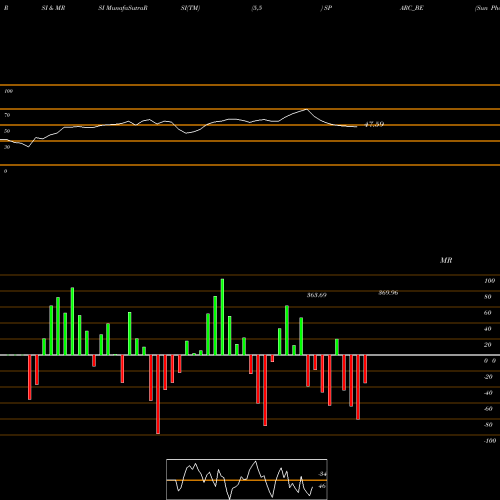The width and height of the screenshot is (500, 500).
Task: Click the '(5,5' parameter text in header
Action: click(257, 8)
